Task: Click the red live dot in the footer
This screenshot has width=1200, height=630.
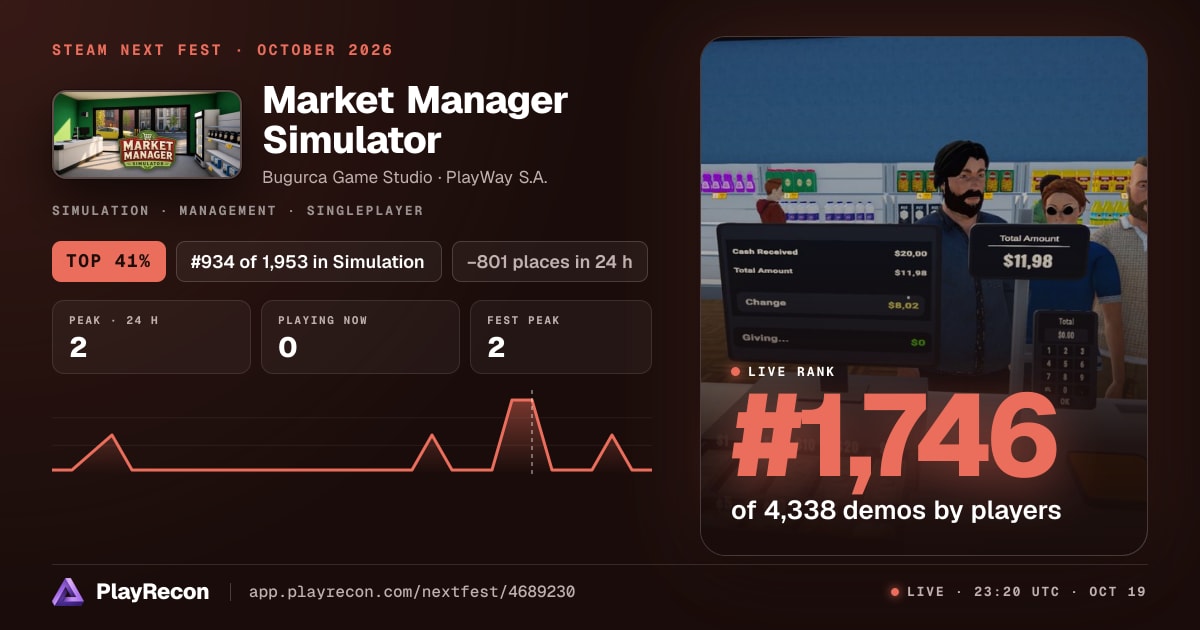Action: pyautogui.click(x=895, y=592)
